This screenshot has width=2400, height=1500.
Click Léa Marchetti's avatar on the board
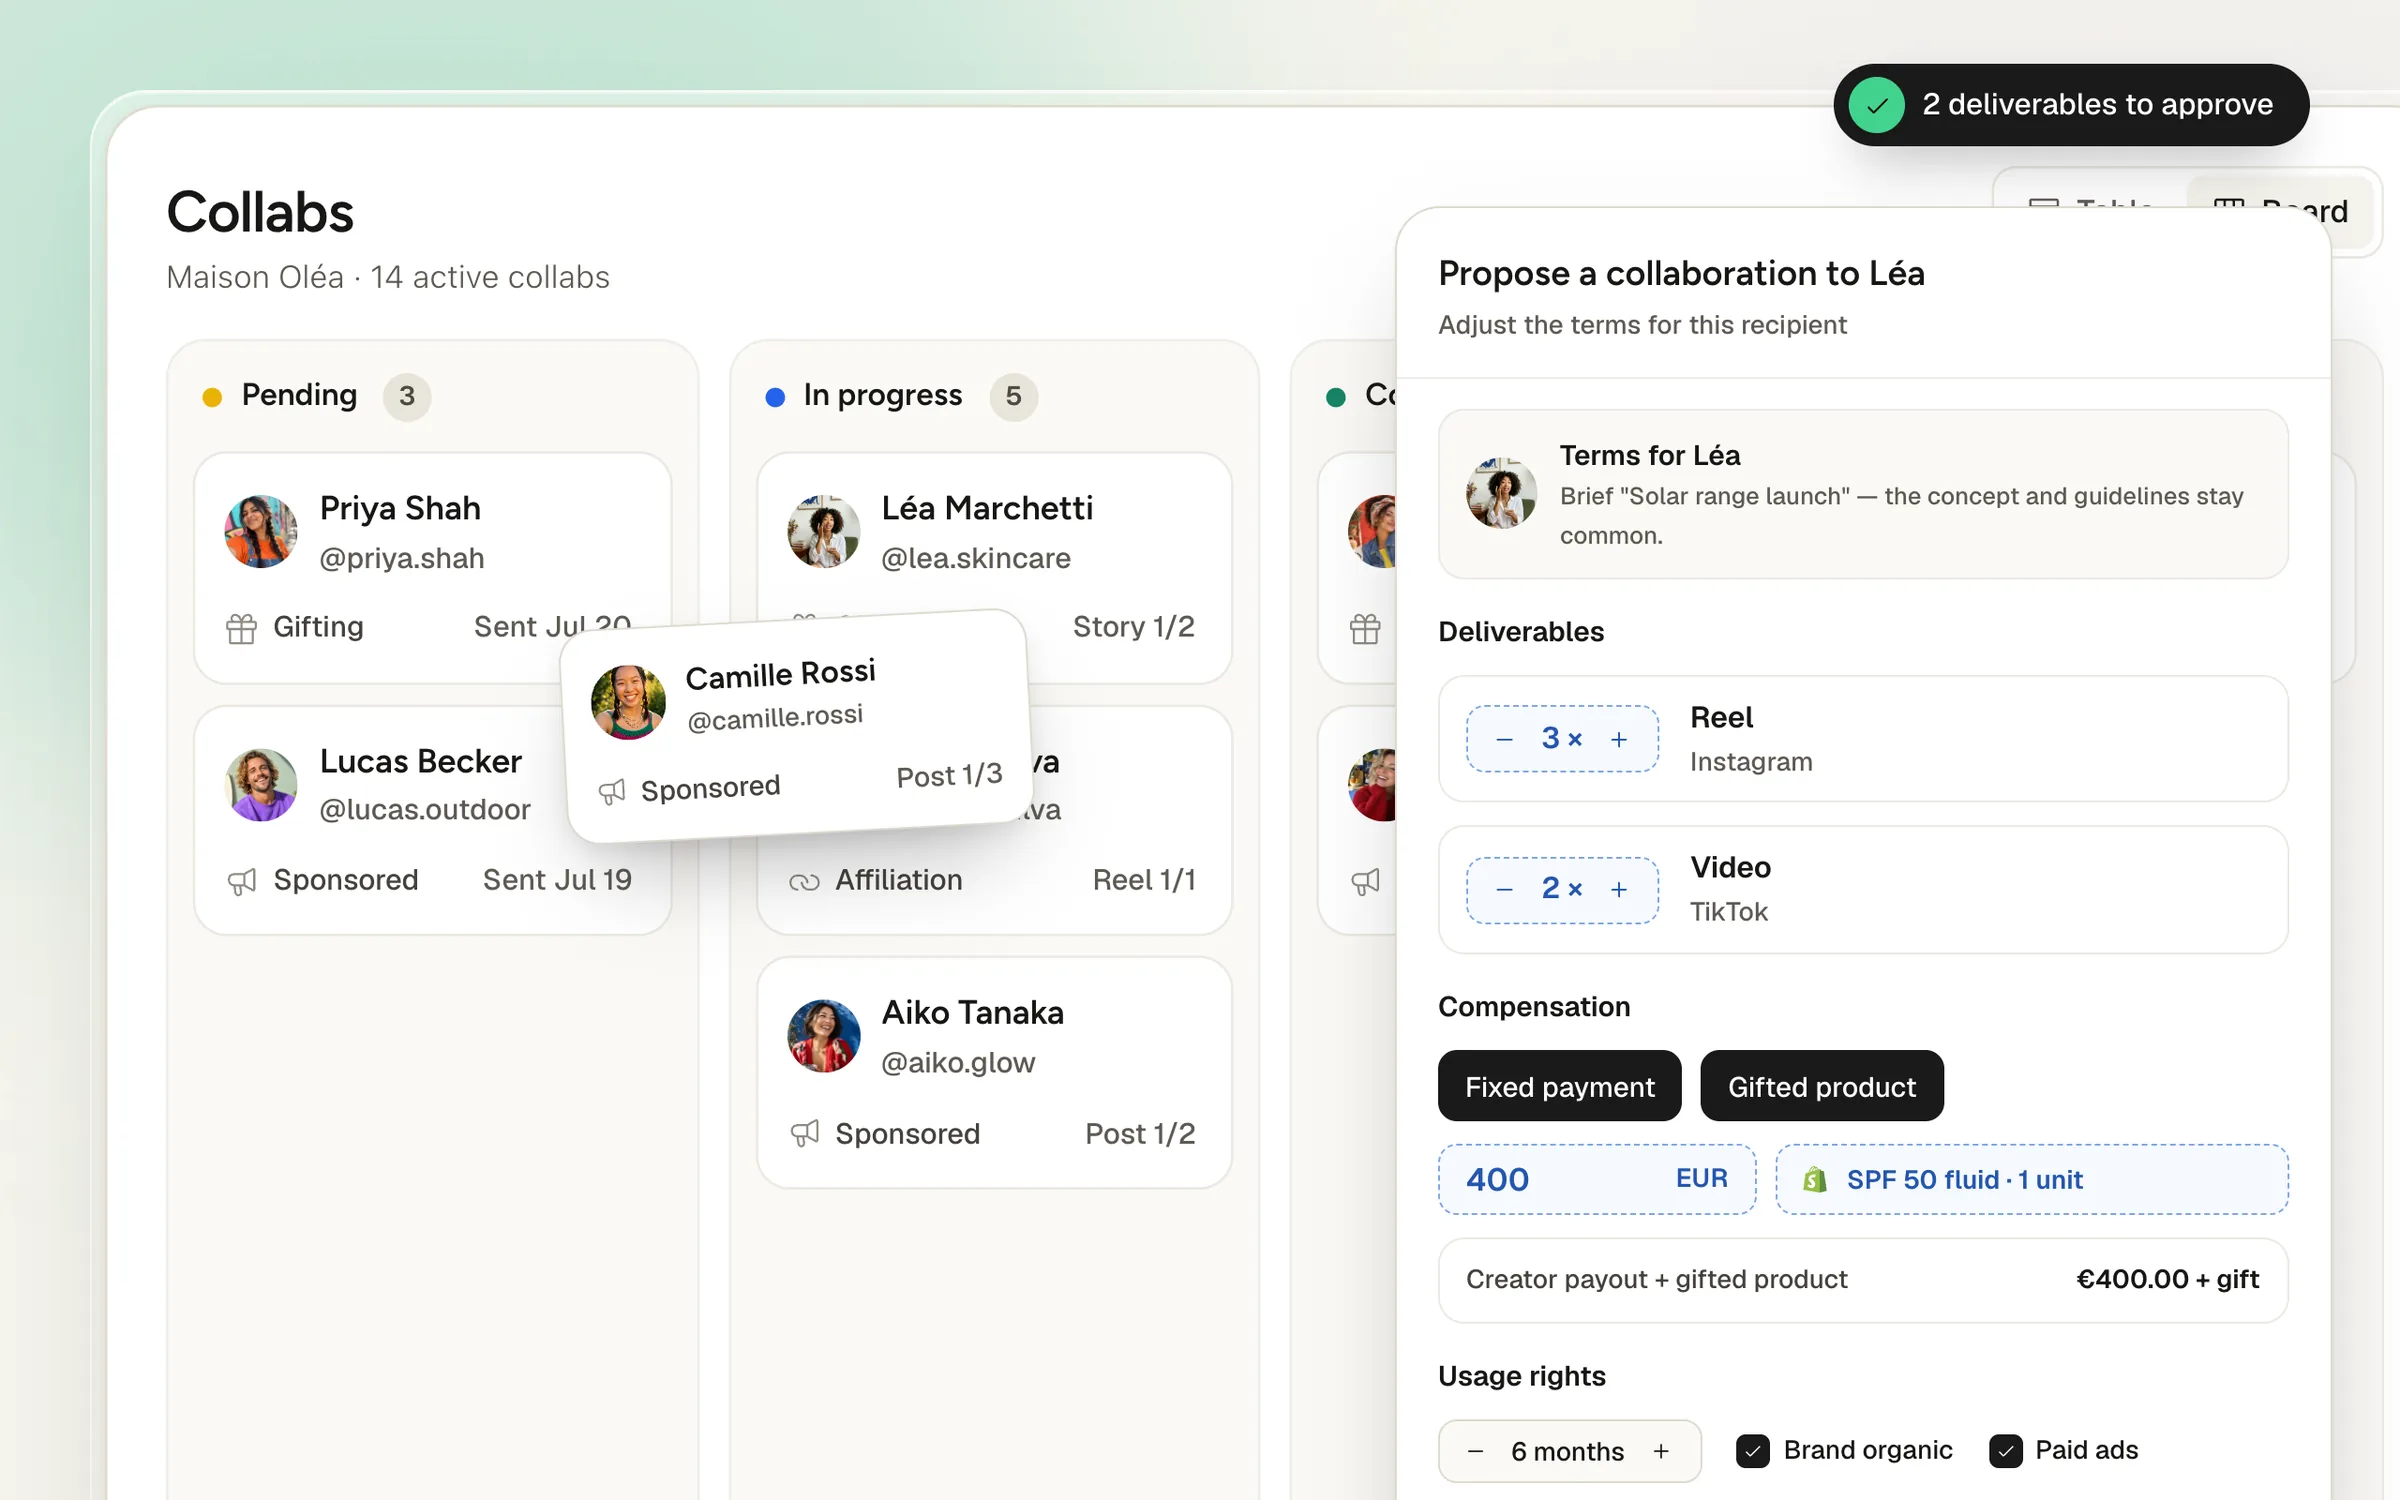coord(824,531)
